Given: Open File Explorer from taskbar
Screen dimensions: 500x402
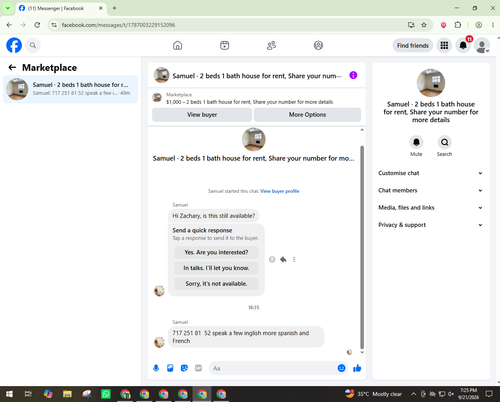Looking at the screenshot, I should (67, 394).
